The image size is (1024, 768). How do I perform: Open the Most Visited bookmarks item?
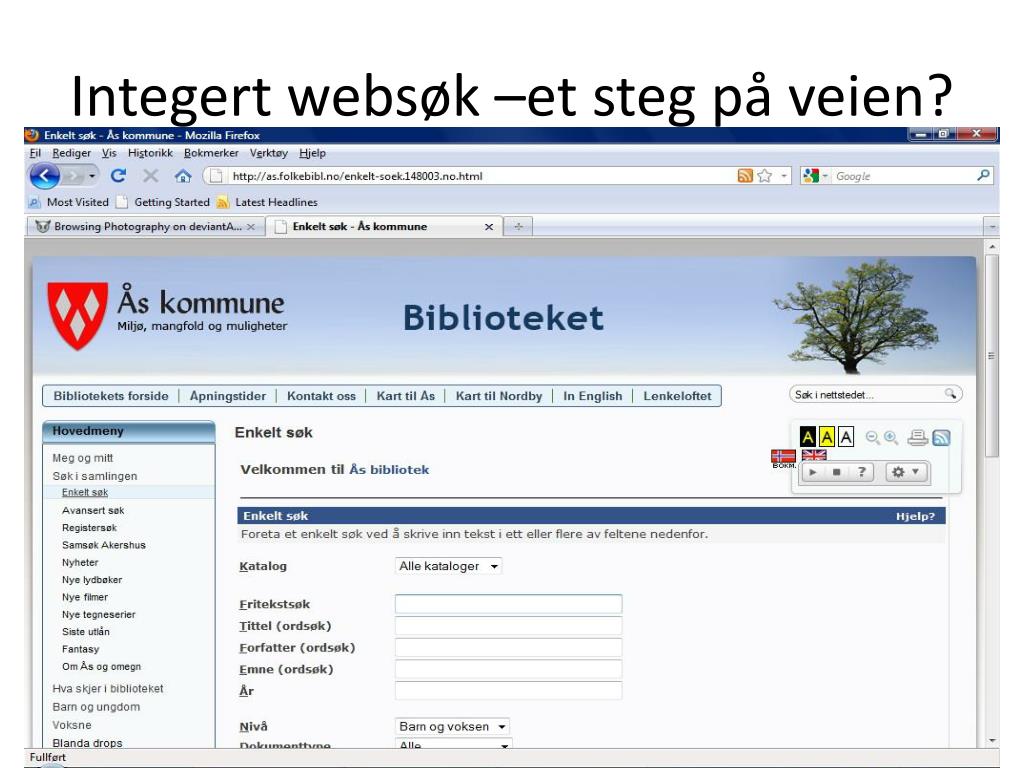69,202
